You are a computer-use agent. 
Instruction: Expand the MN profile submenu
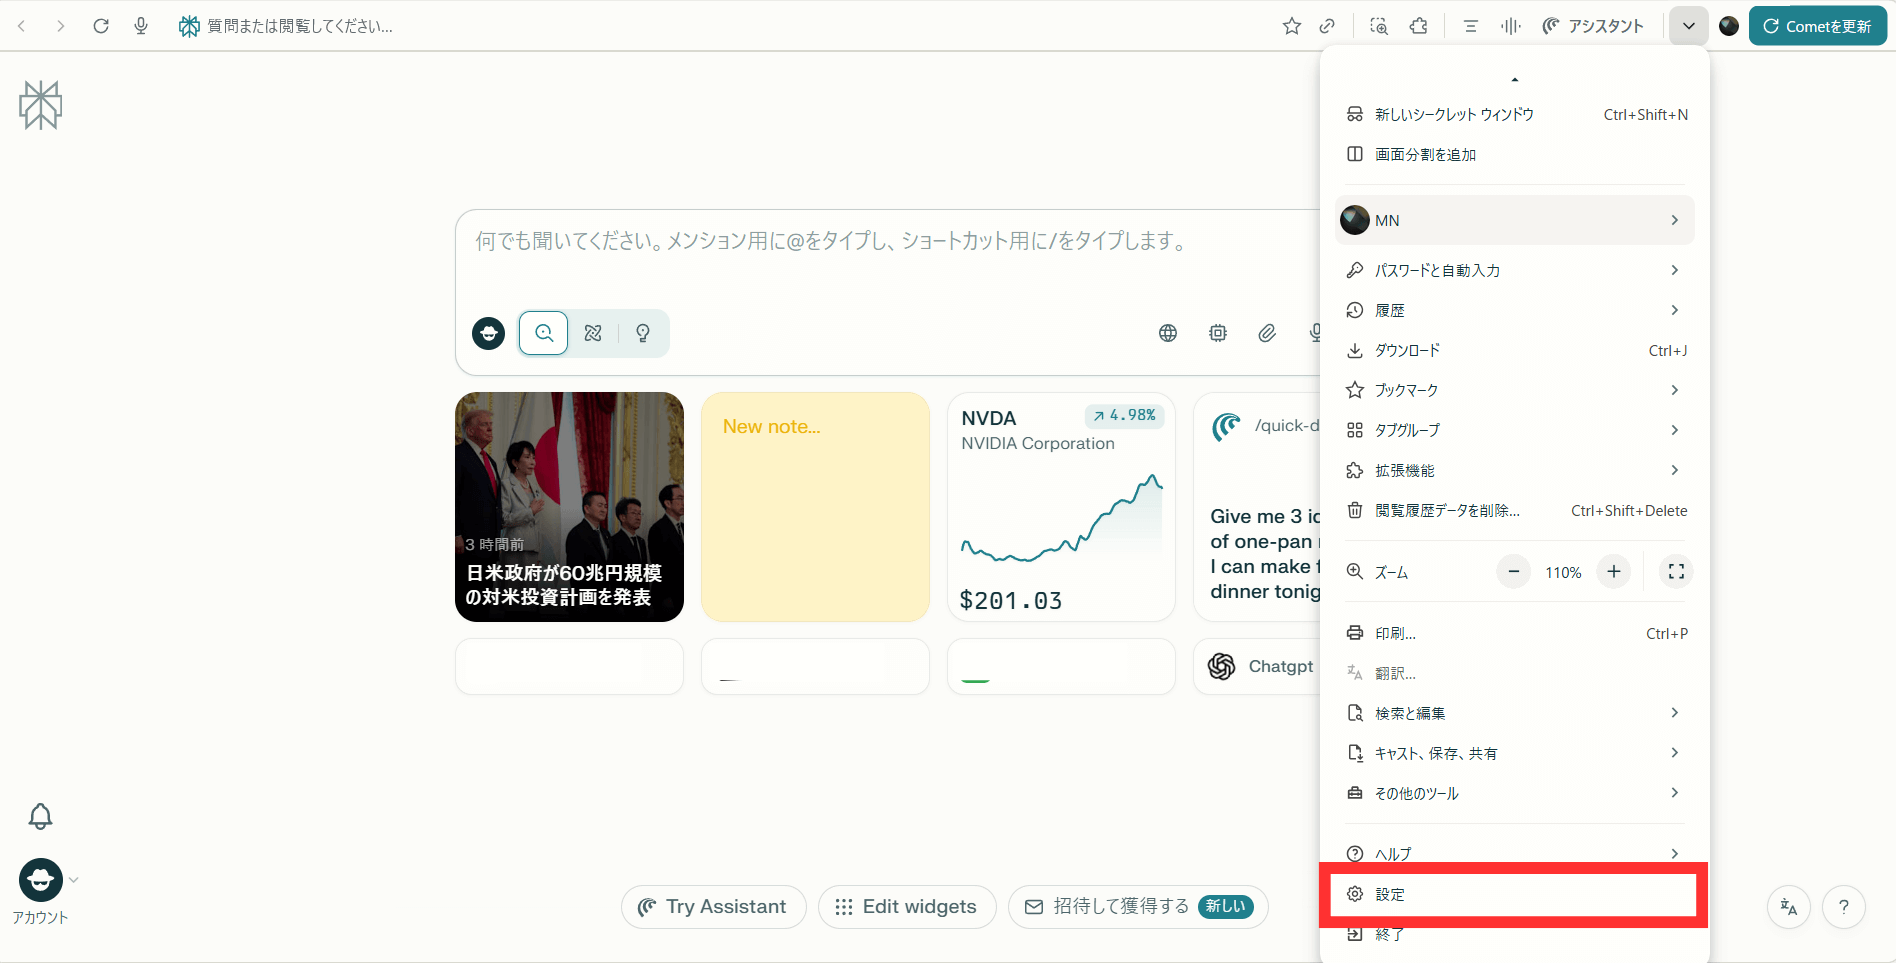1514,220
